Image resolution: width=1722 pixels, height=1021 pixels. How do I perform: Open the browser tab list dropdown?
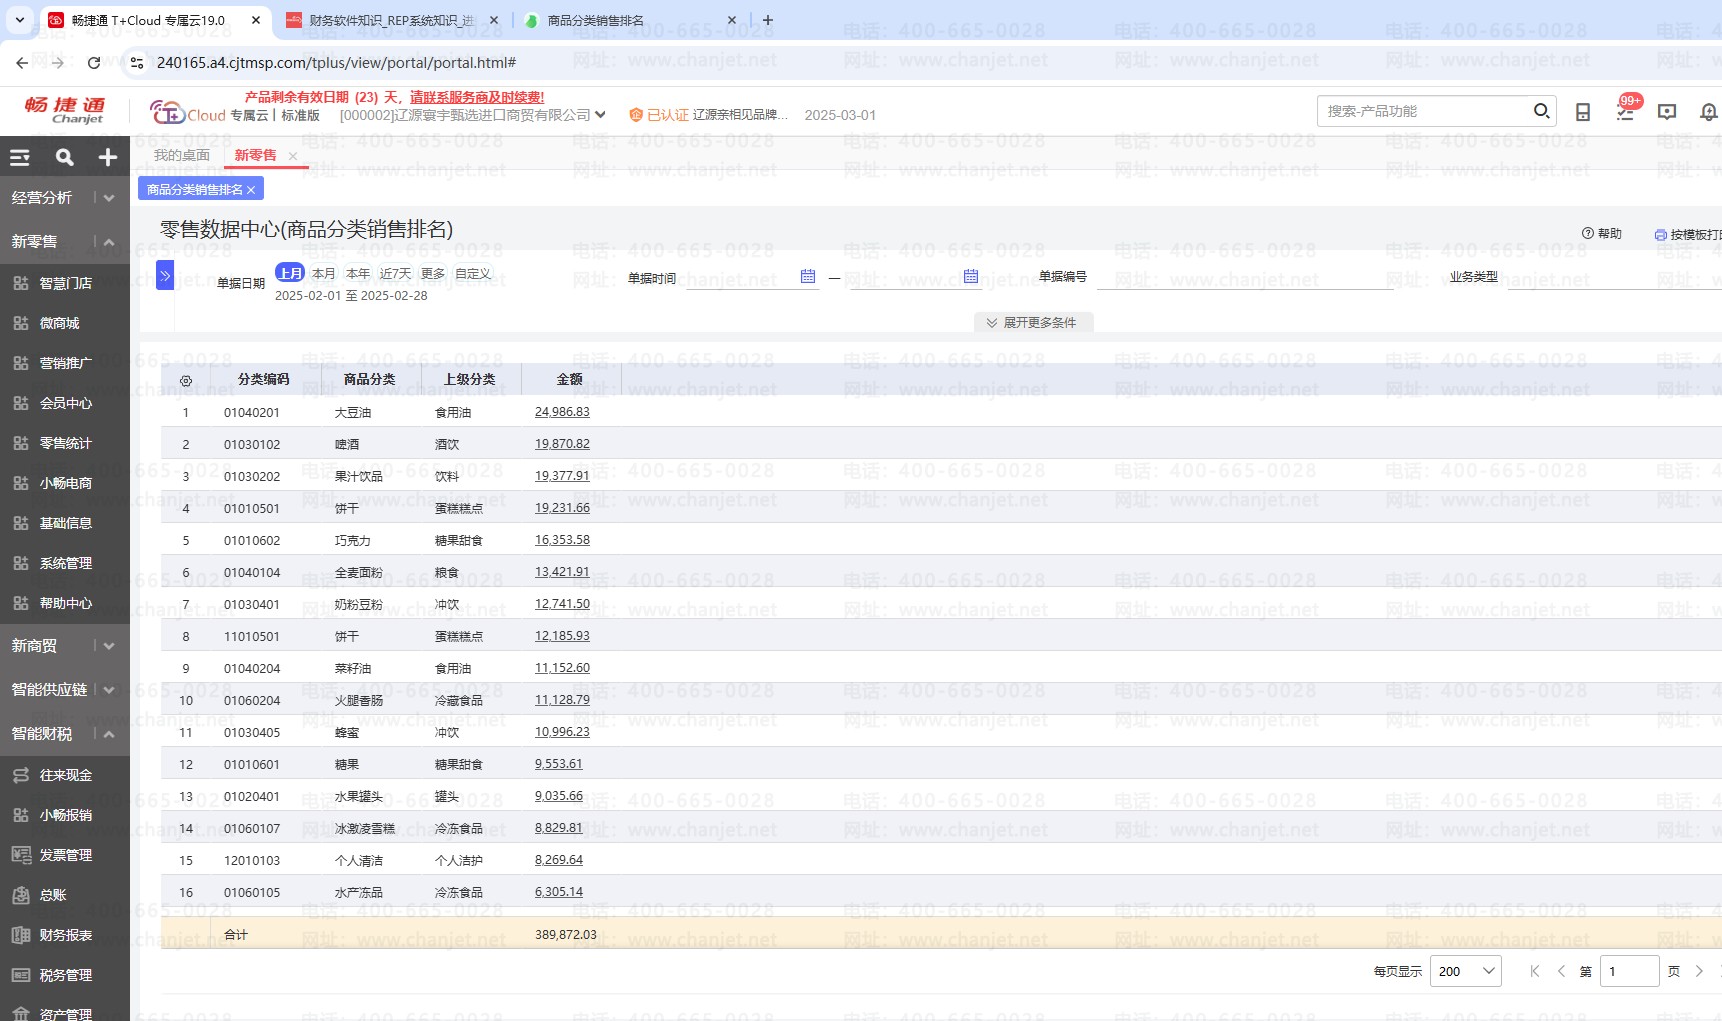[x=19, y=20]
